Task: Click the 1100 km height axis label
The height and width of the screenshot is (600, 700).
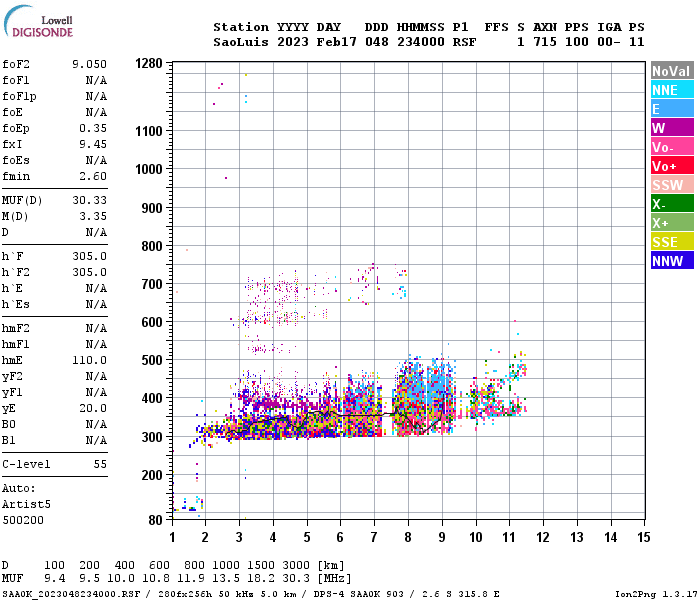Action: [x=149, y=131]
